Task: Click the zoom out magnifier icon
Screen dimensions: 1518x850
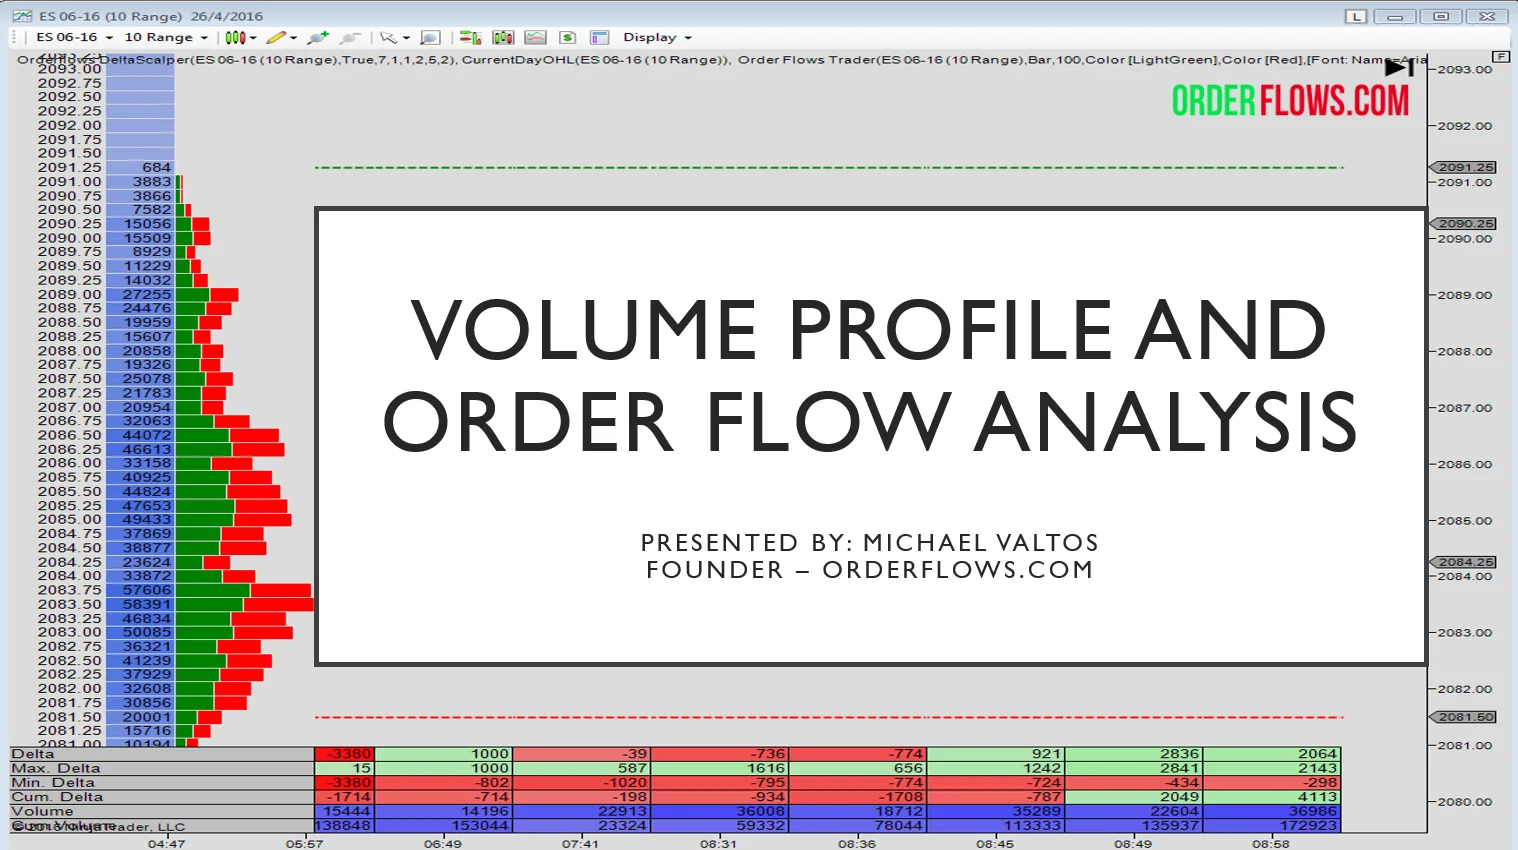Action: click(x=349, y=38)
